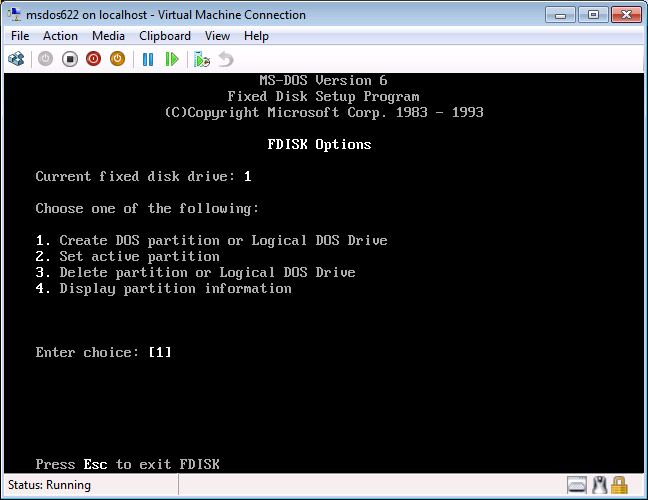Turn off the virtual machine
Screen dimensions: 648x500
(70, 59)
